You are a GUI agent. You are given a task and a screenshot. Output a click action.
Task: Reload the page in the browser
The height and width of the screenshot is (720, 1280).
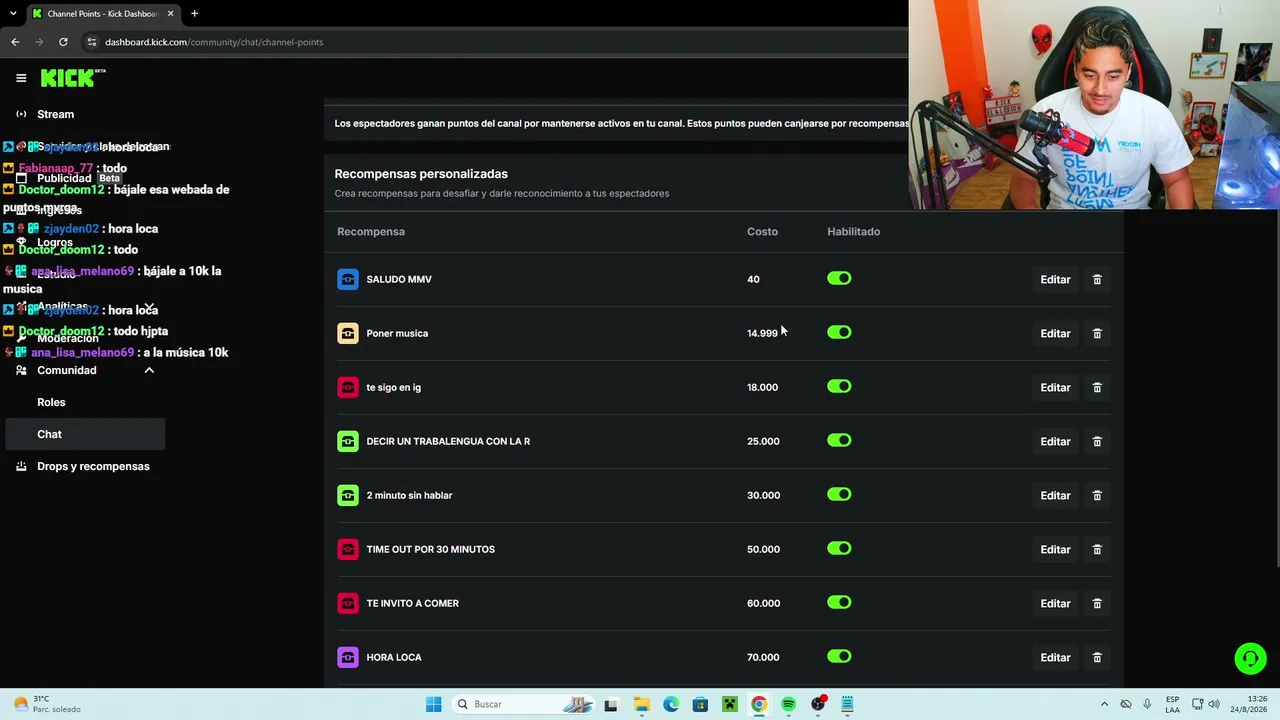[63, 42]
